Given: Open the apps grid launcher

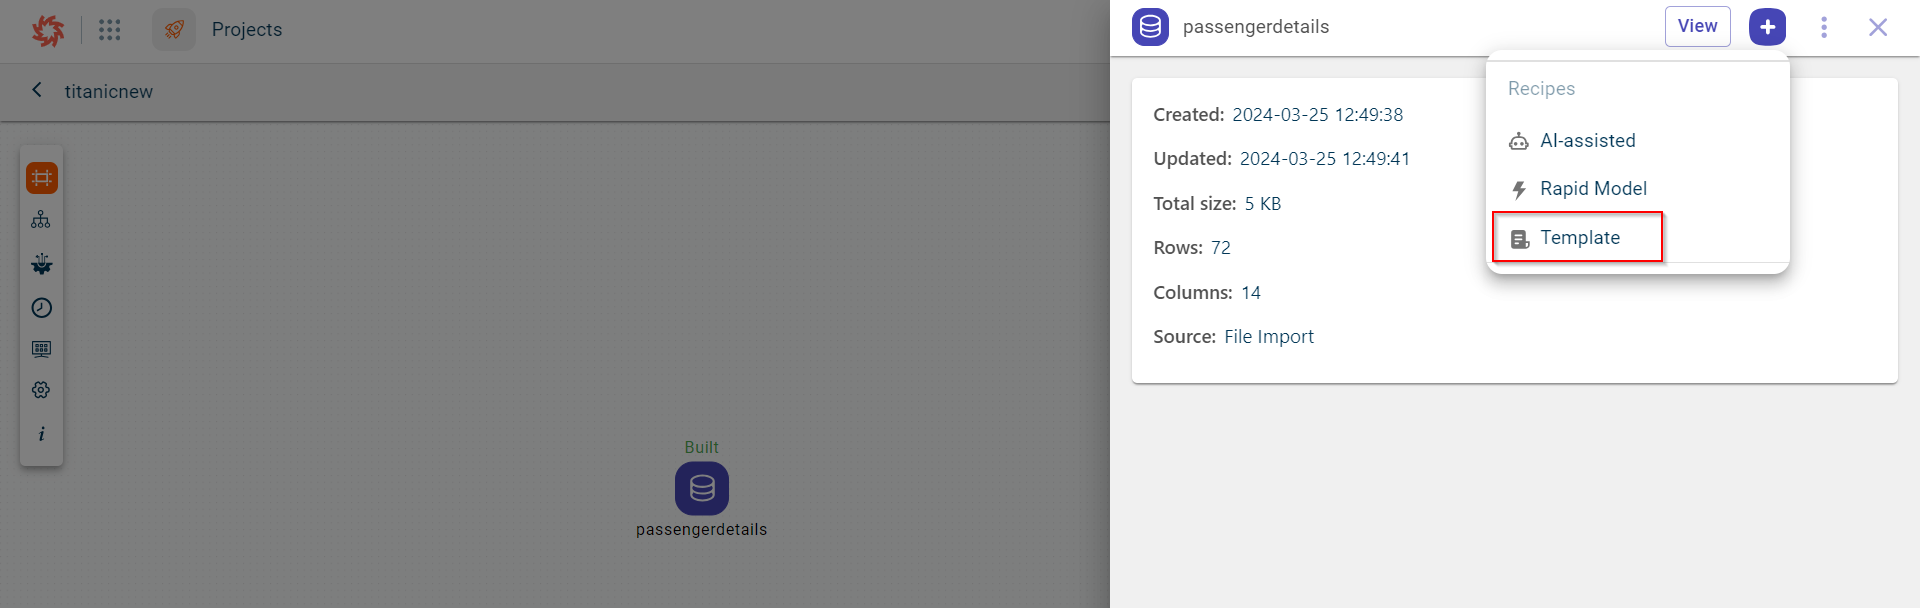Looking at the screenshot, I should 110,30.
